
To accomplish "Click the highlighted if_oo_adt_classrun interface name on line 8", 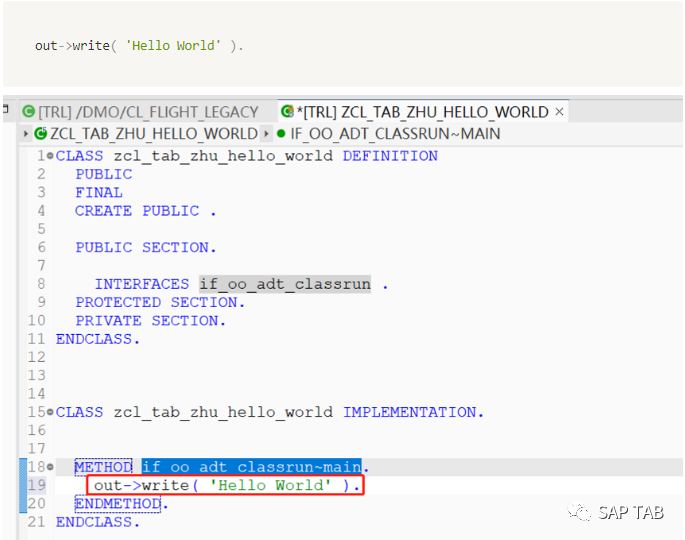I will click(285, 284).
